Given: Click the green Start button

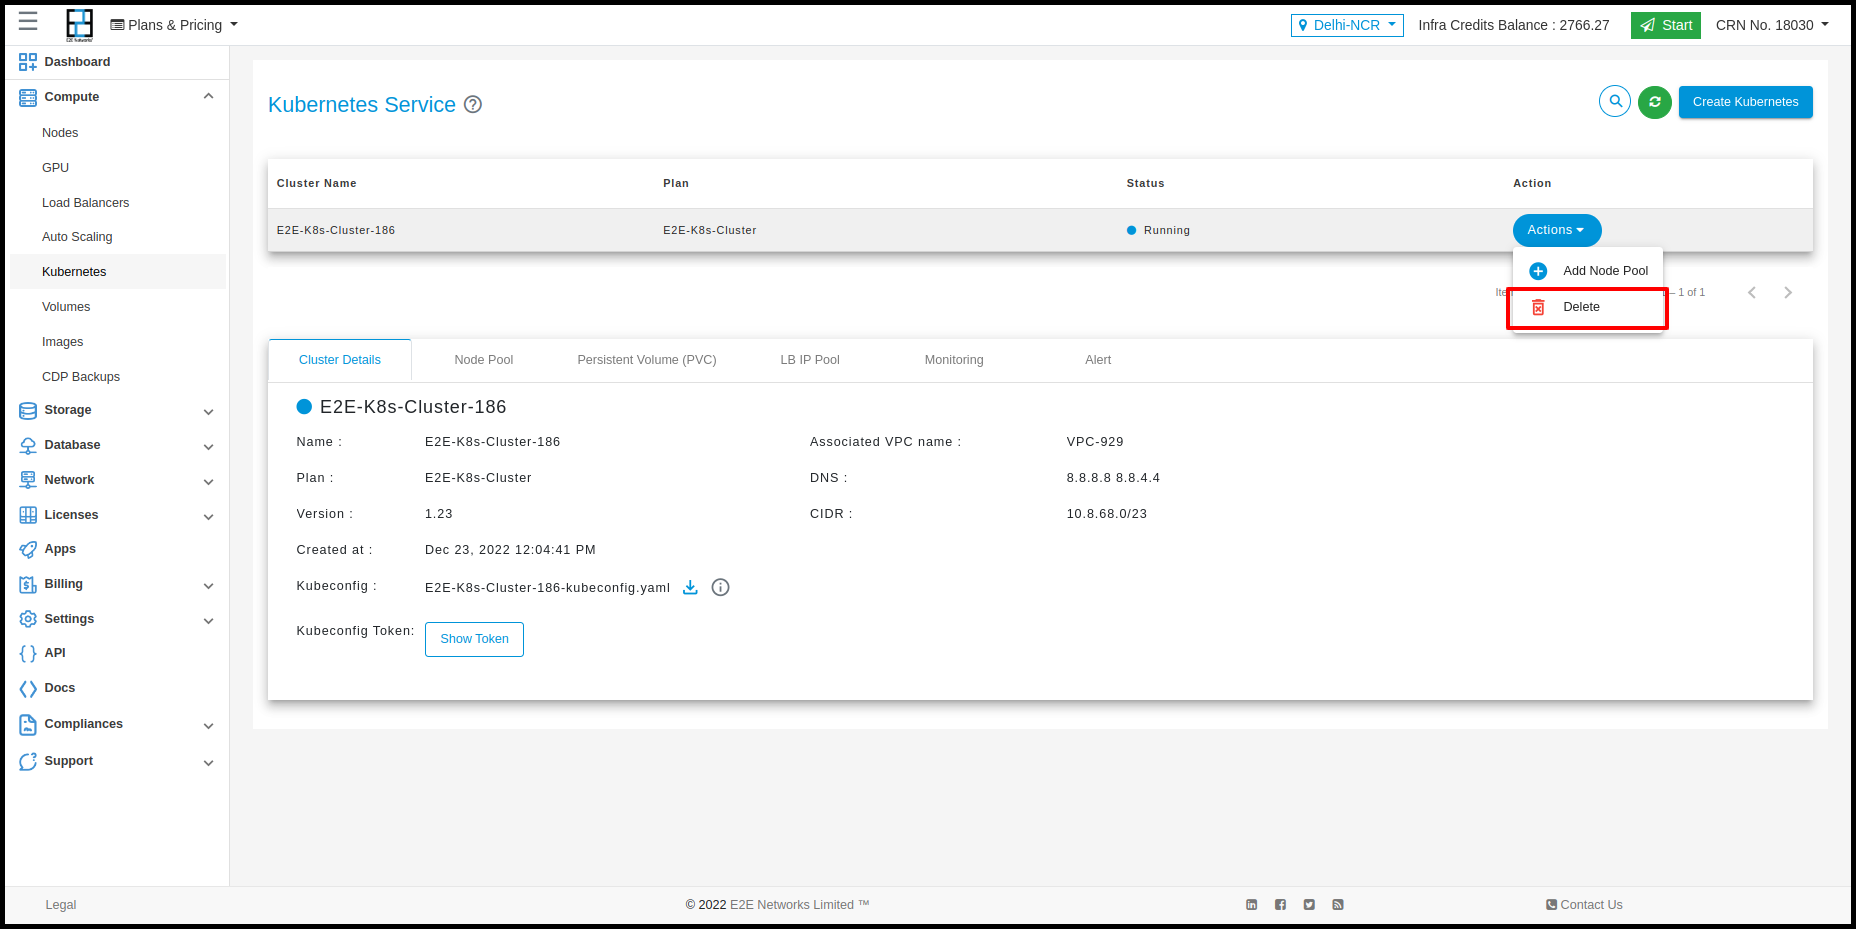Looking at the screenshot, I should pyautogui.click(x=1666, y=25).
